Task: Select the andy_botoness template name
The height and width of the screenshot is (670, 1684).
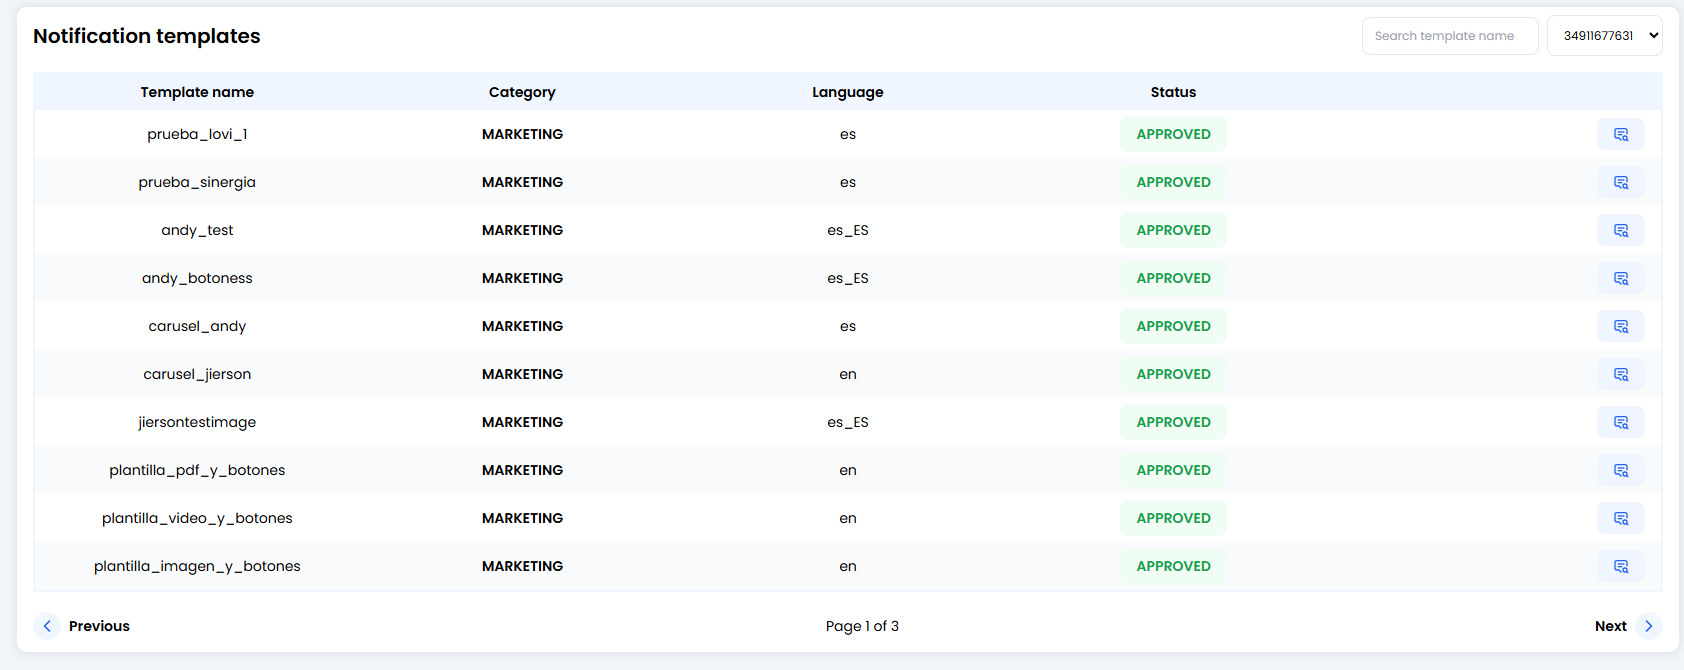Action: 197,278
